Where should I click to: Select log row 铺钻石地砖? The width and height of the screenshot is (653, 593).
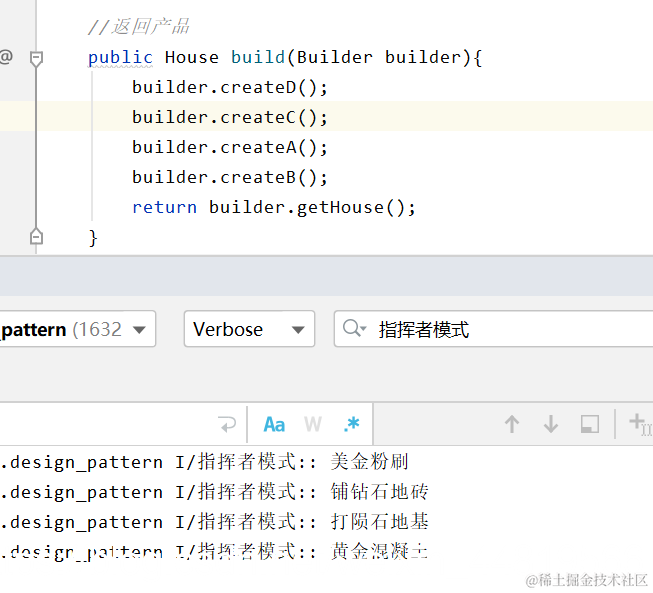click(214, 492)
